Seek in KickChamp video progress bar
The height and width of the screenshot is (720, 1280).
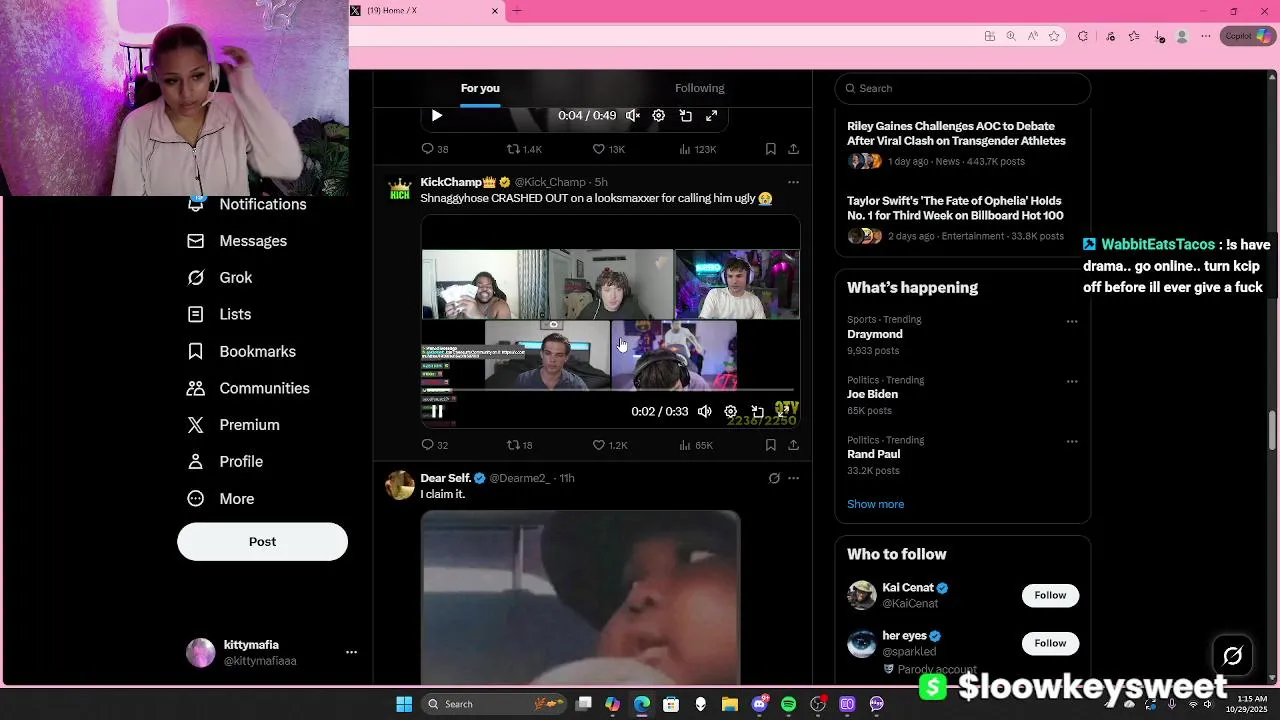(x=610, y=391)
